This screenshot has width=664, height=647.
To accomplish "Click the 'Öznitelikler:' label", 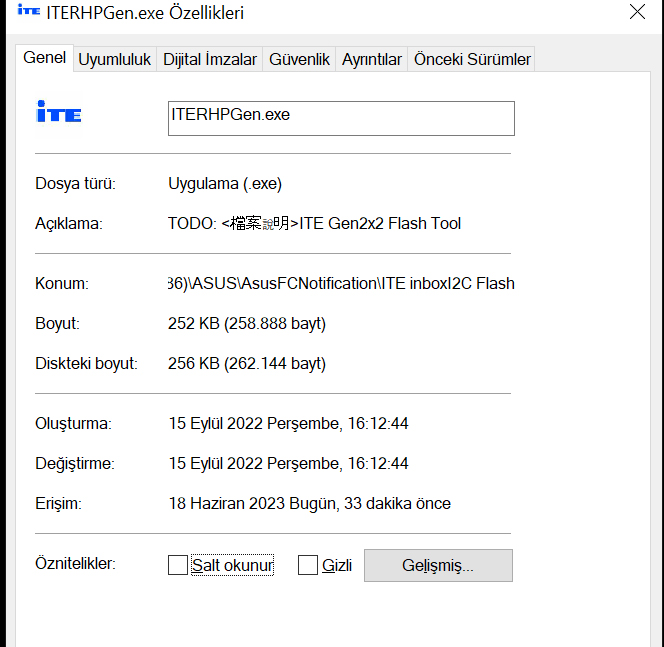I will [x=75, y=564].
